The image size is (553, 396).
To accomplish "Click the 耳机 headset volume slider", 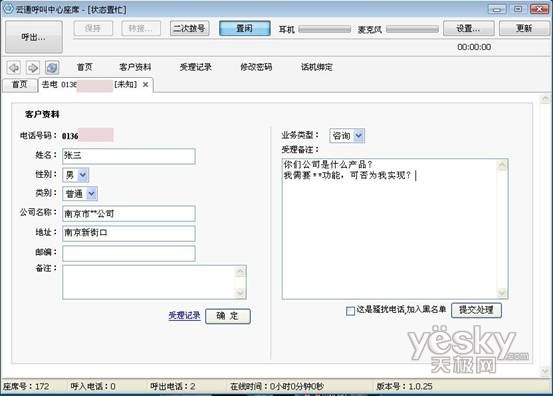I will click(324, 29).
